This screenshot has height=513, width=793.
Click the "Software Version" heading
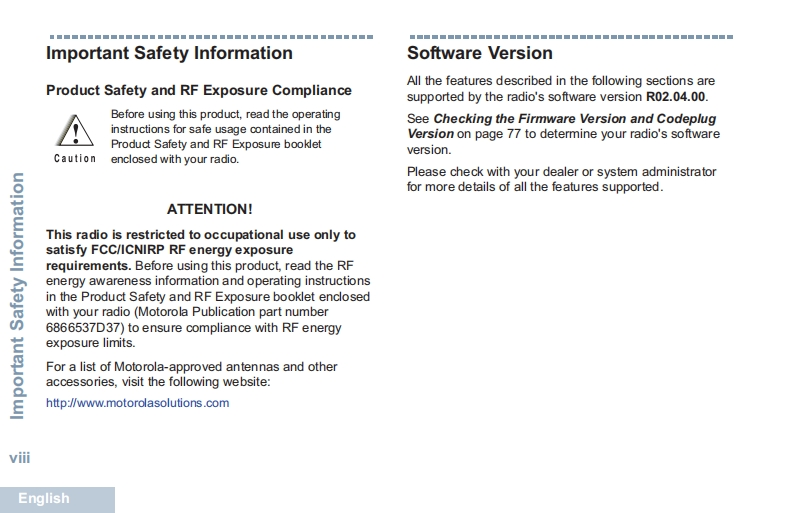point(479,53)
